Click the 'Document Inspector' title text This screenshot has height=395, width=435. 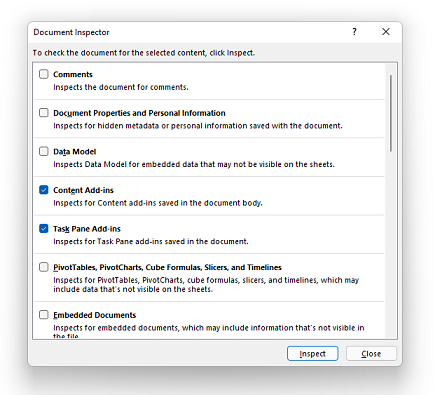pos(71,32)
